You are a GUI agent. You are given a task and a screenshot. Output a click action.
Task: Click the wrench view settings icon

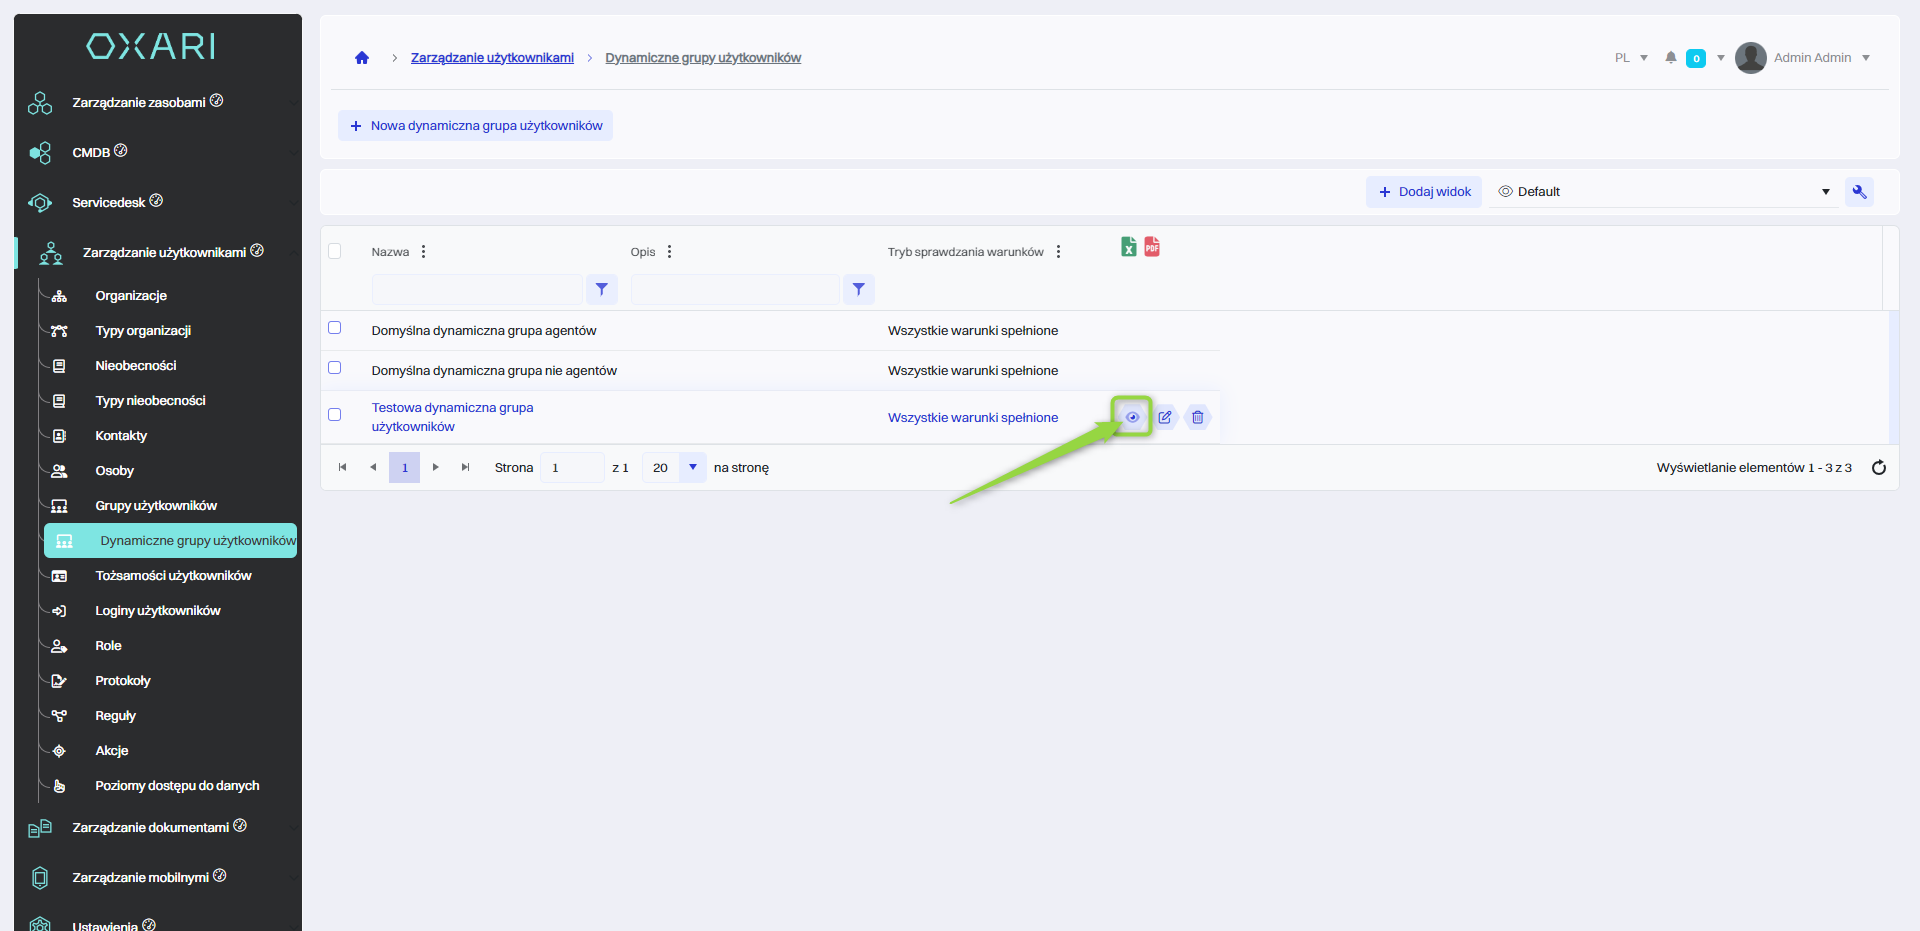click(x=1859, y=192)
